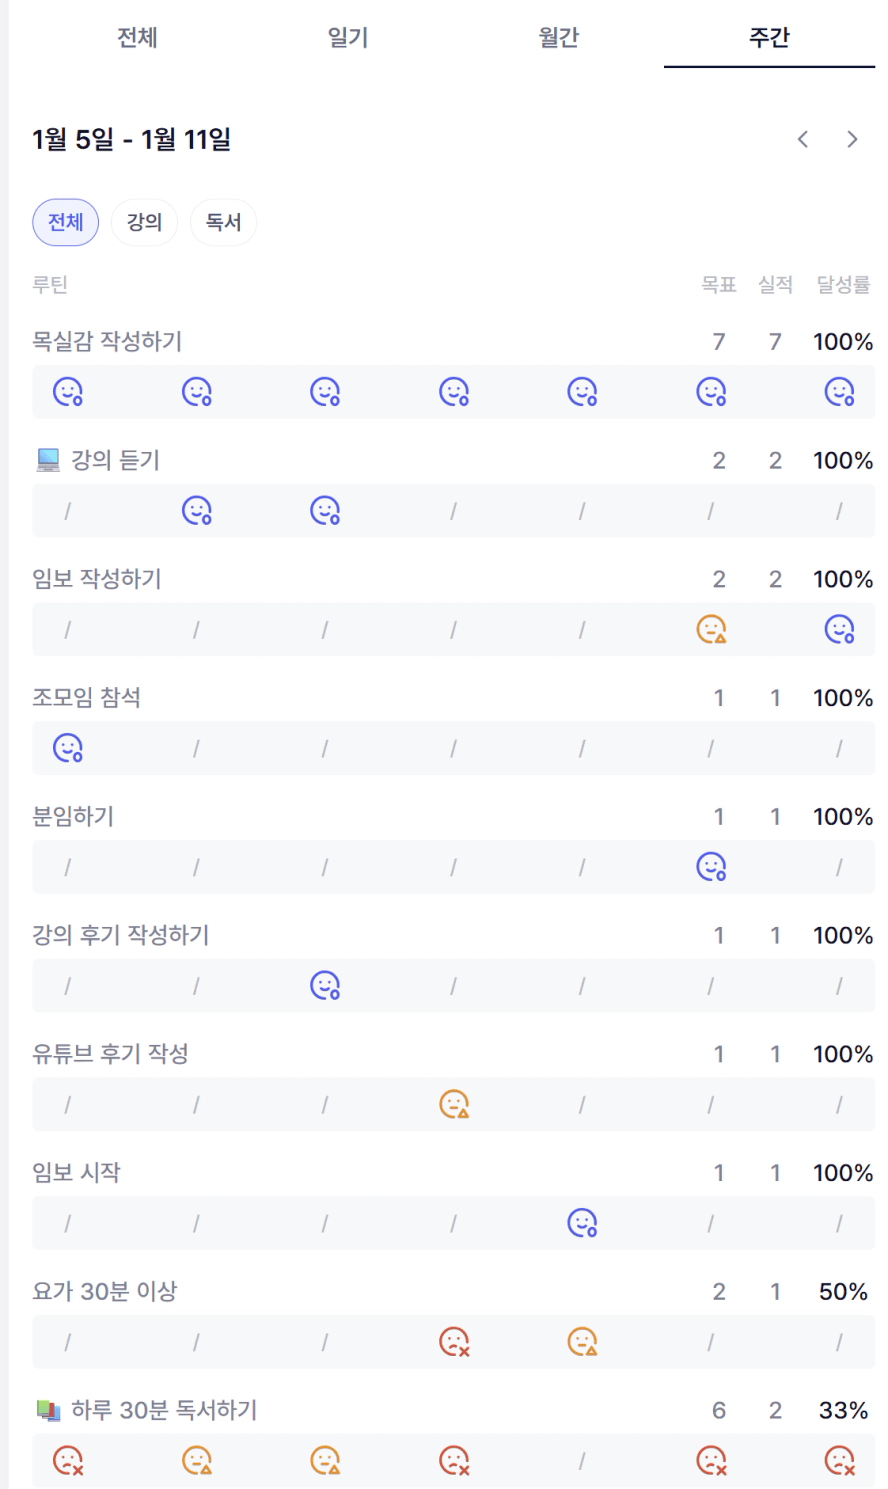Click orange face in 유튜브 후기 작성 row
888x1489 pixels.
[454, 1104]
